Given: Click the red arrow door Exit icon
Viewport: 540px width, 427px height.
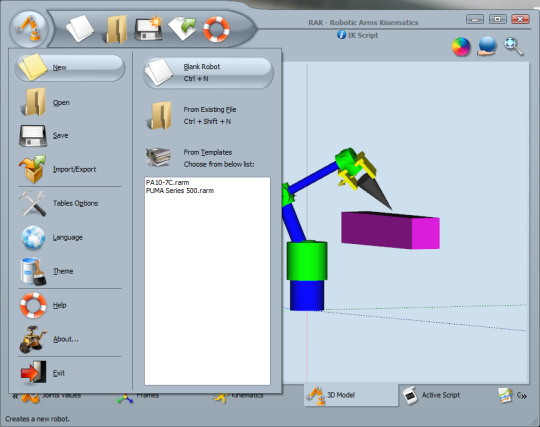Looking at the screenshot, I should click(x=33, y=372).
